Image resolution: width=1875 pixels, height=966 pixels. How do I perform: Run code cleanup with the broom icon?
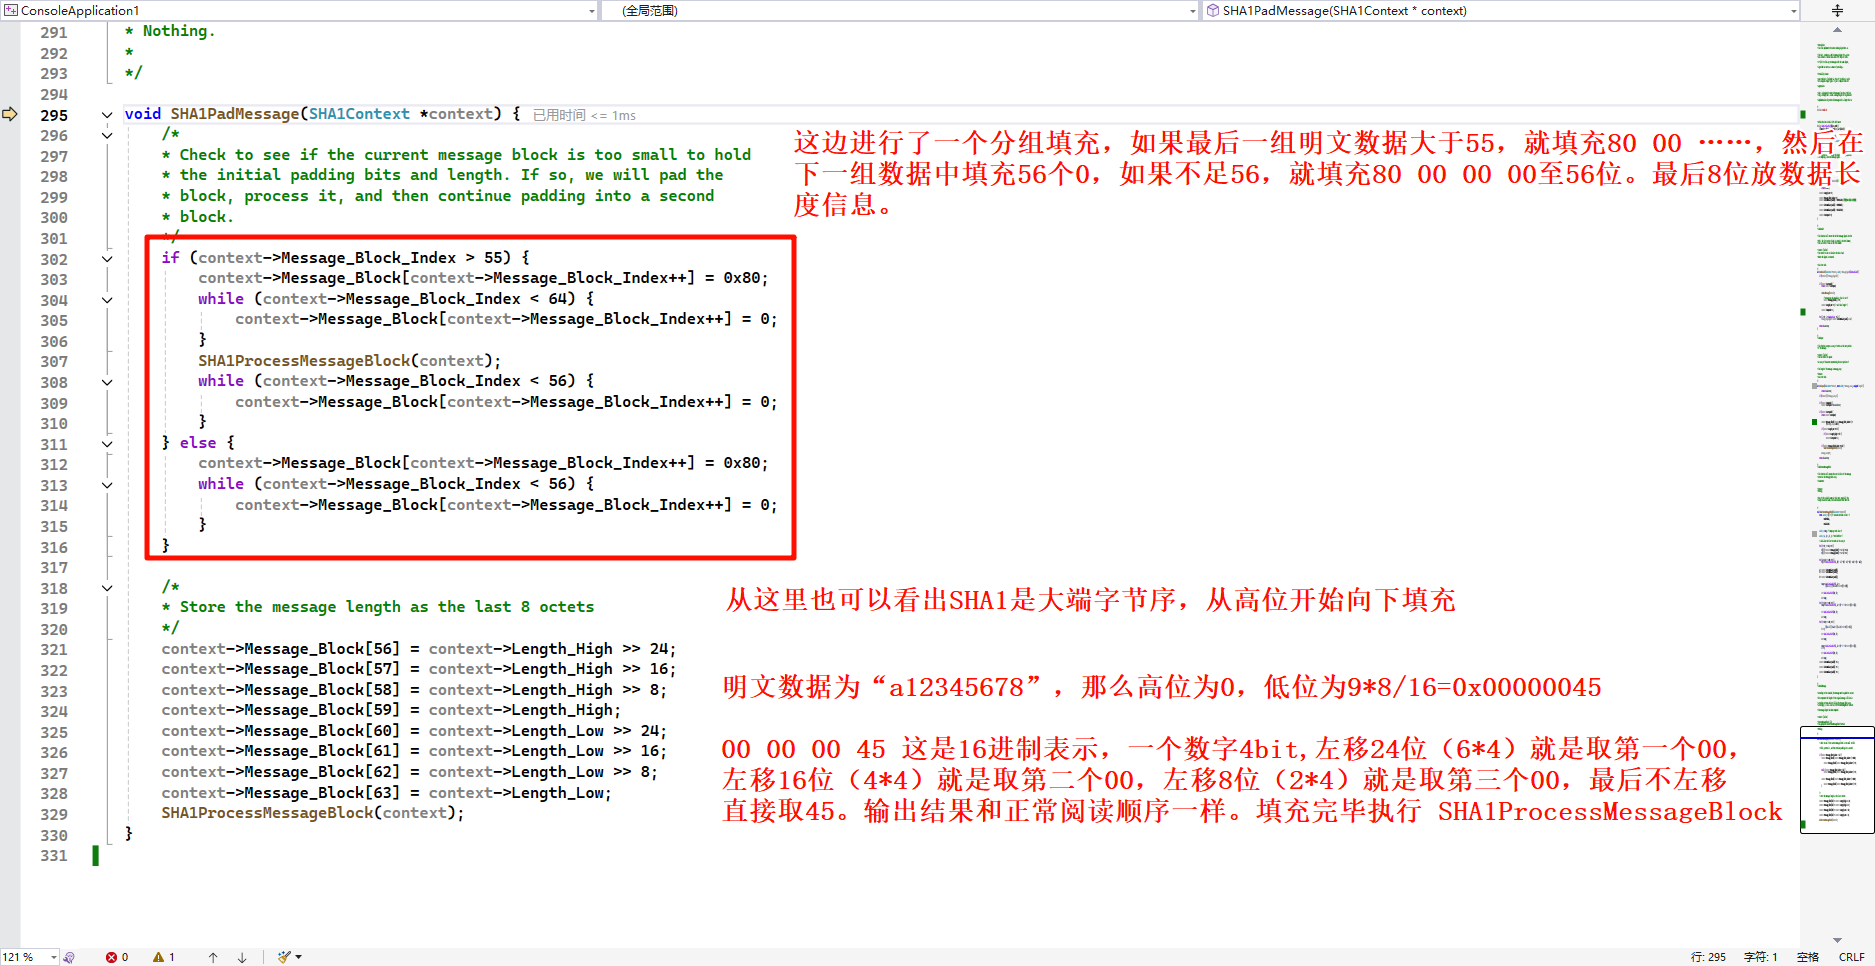(x=284, y=957)
